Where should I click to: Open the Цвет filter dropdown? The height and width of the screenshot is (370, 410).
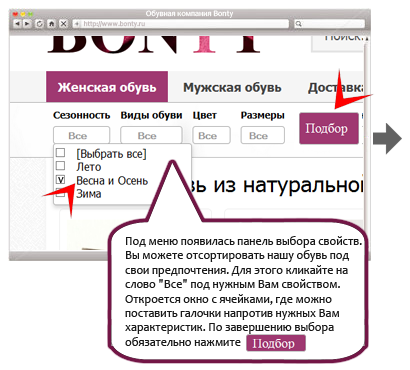[x=211, y=135]
